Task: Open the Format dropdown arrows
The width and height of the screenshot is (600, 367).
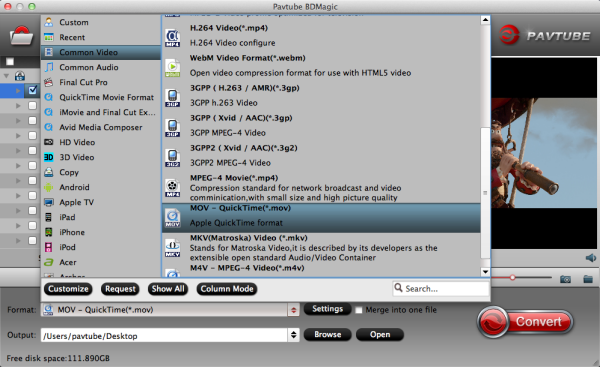Action: (x=293, y=310)
